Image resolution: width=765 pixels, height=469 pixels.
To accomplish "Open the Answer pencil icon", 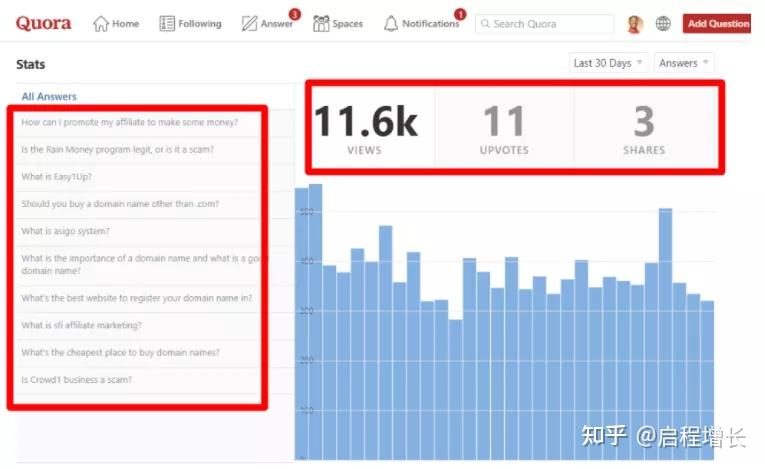I will [249, 23].
